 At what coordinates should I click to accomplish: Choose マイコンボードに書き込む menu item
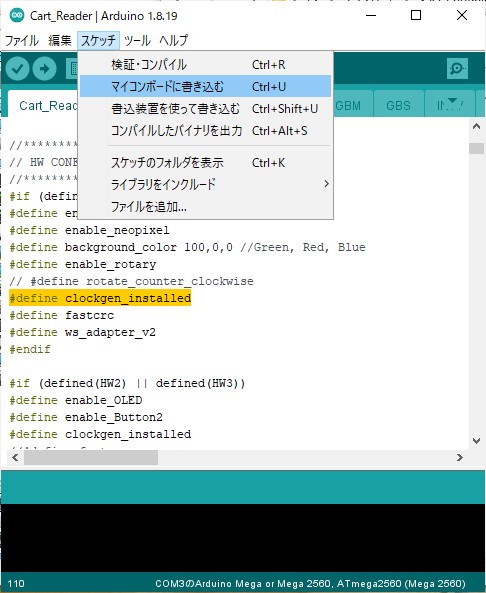[x=205, y=87]
